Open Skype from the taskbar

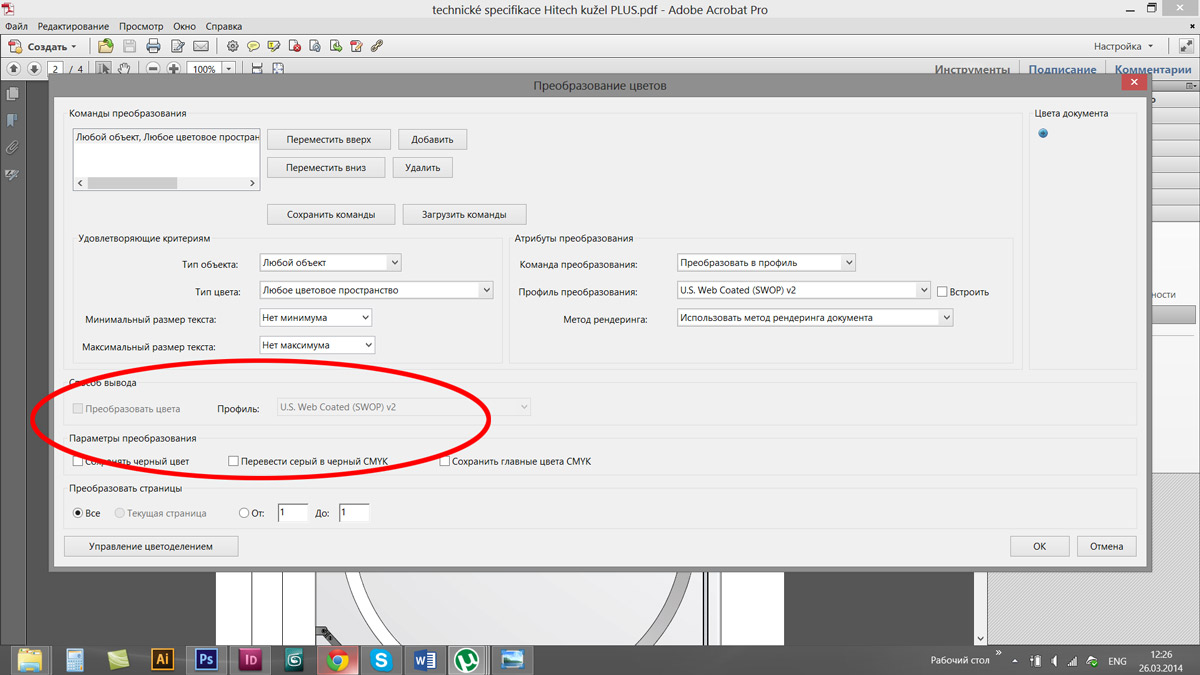(x=381, y=659)
